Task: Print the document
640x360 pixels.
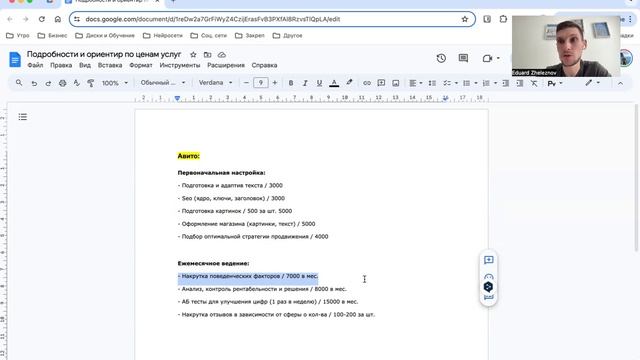Action: pyautogui.click(x=62, y=83)
